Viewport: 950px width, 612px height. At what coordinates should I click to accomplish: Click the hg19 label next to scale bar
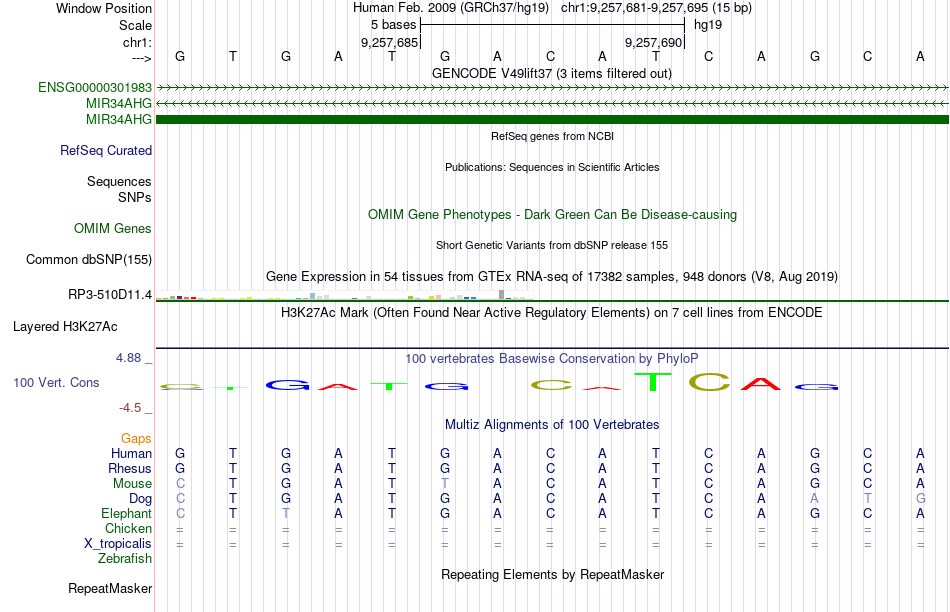click(708, 25)
